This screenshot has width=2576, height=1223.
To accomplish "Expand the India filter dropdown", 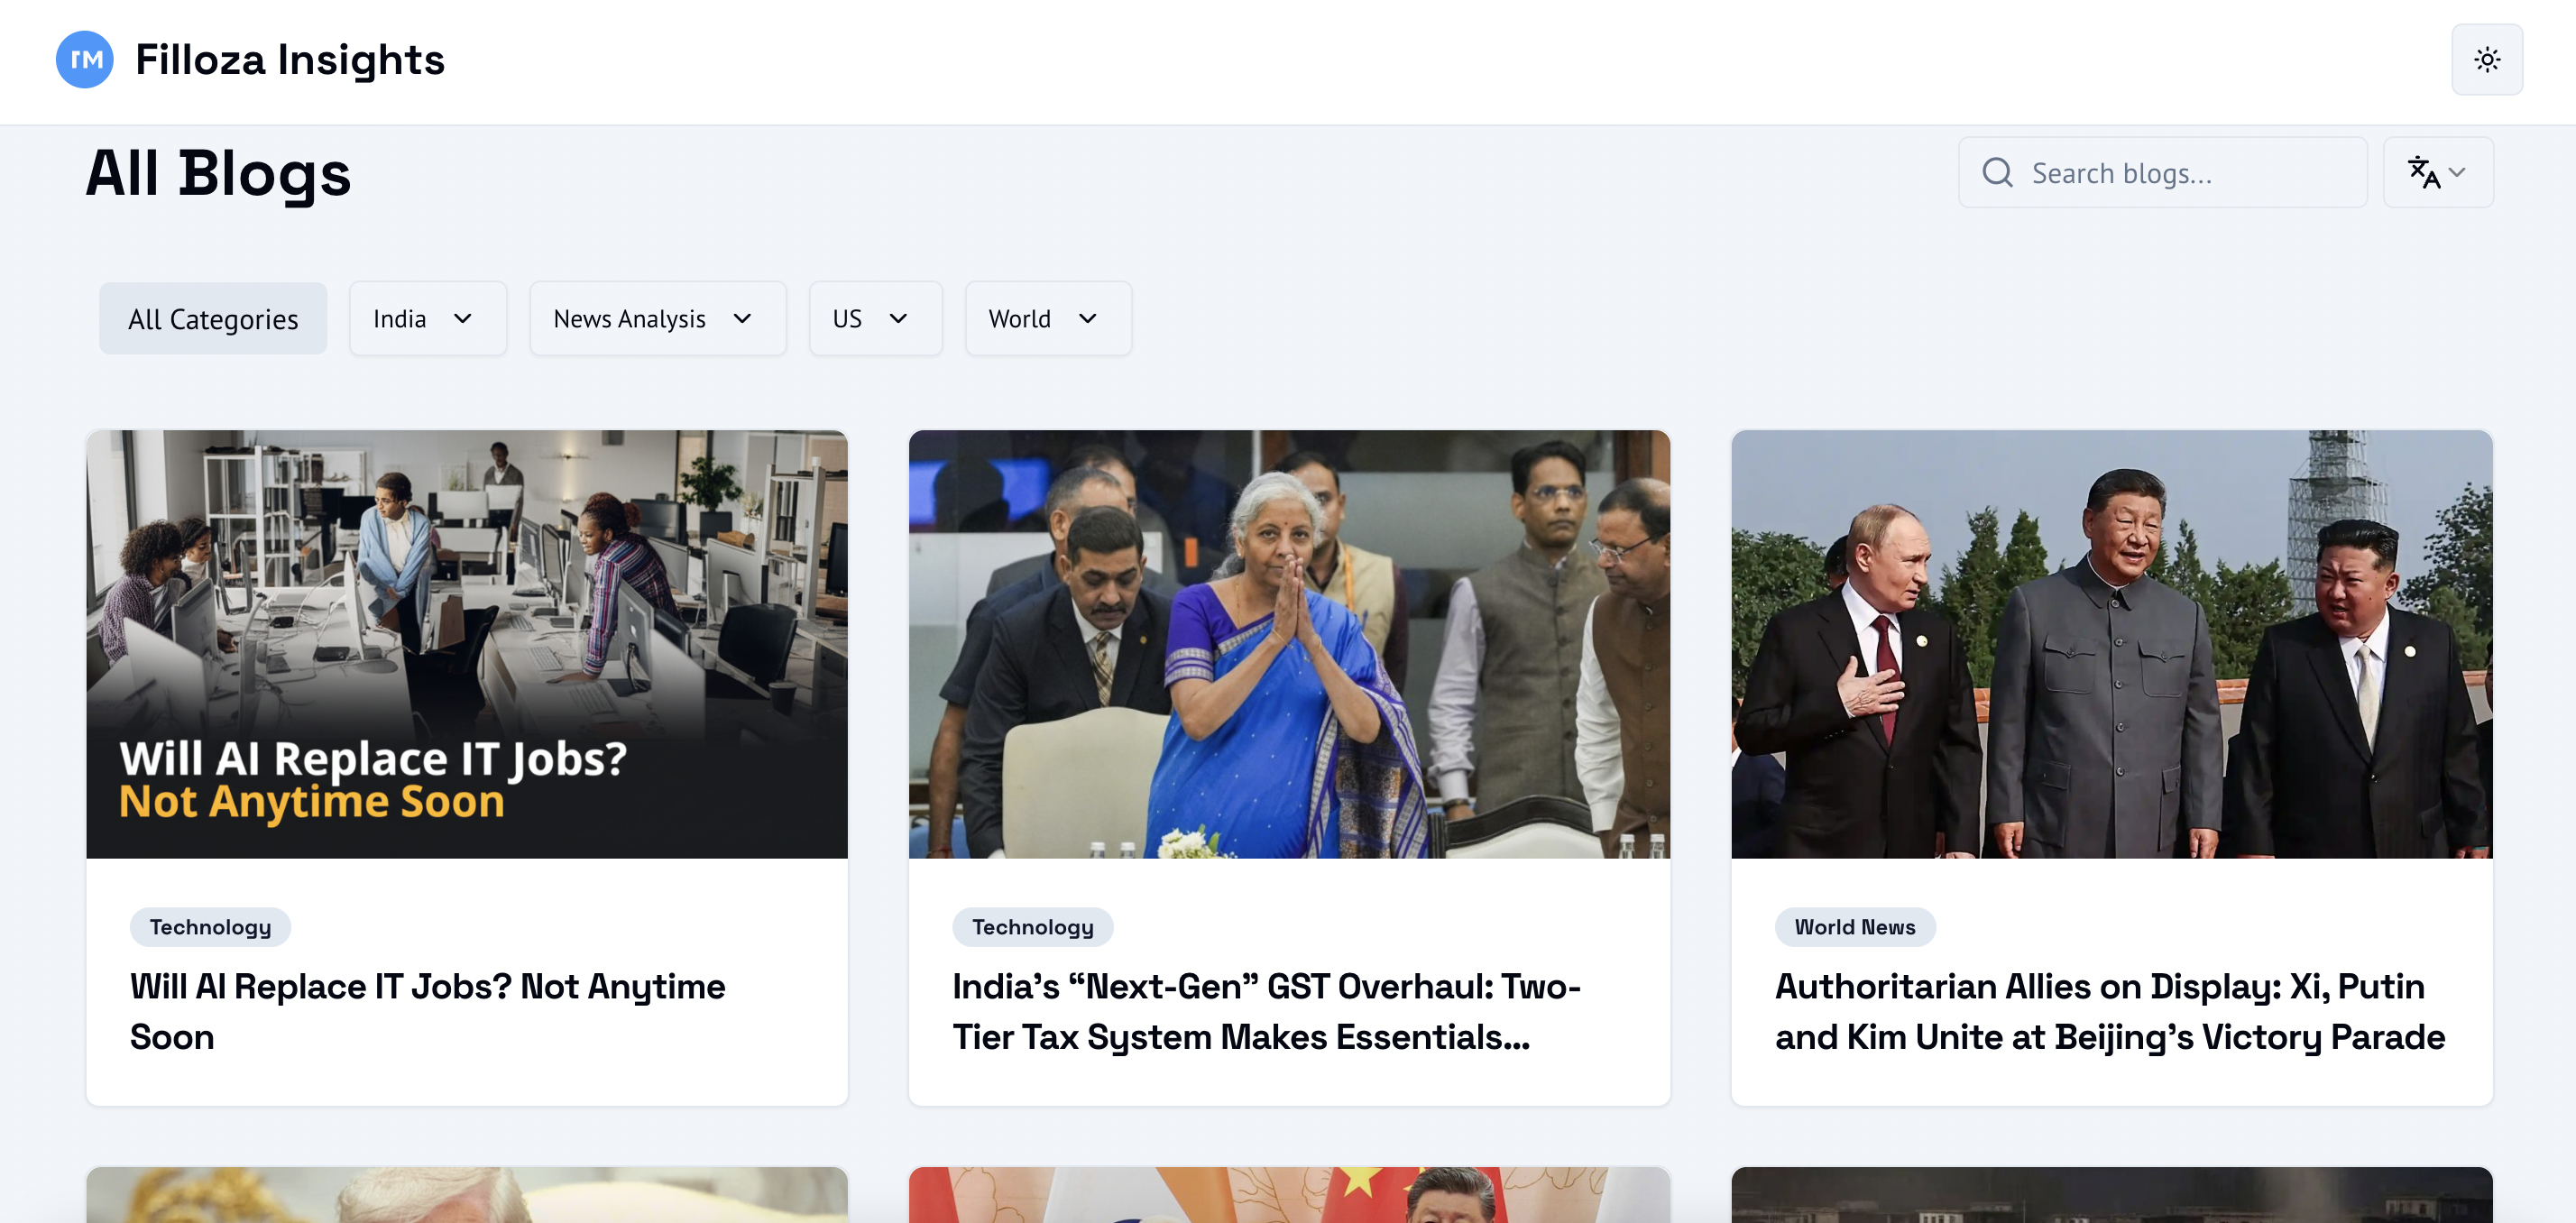I will [428, 318].
